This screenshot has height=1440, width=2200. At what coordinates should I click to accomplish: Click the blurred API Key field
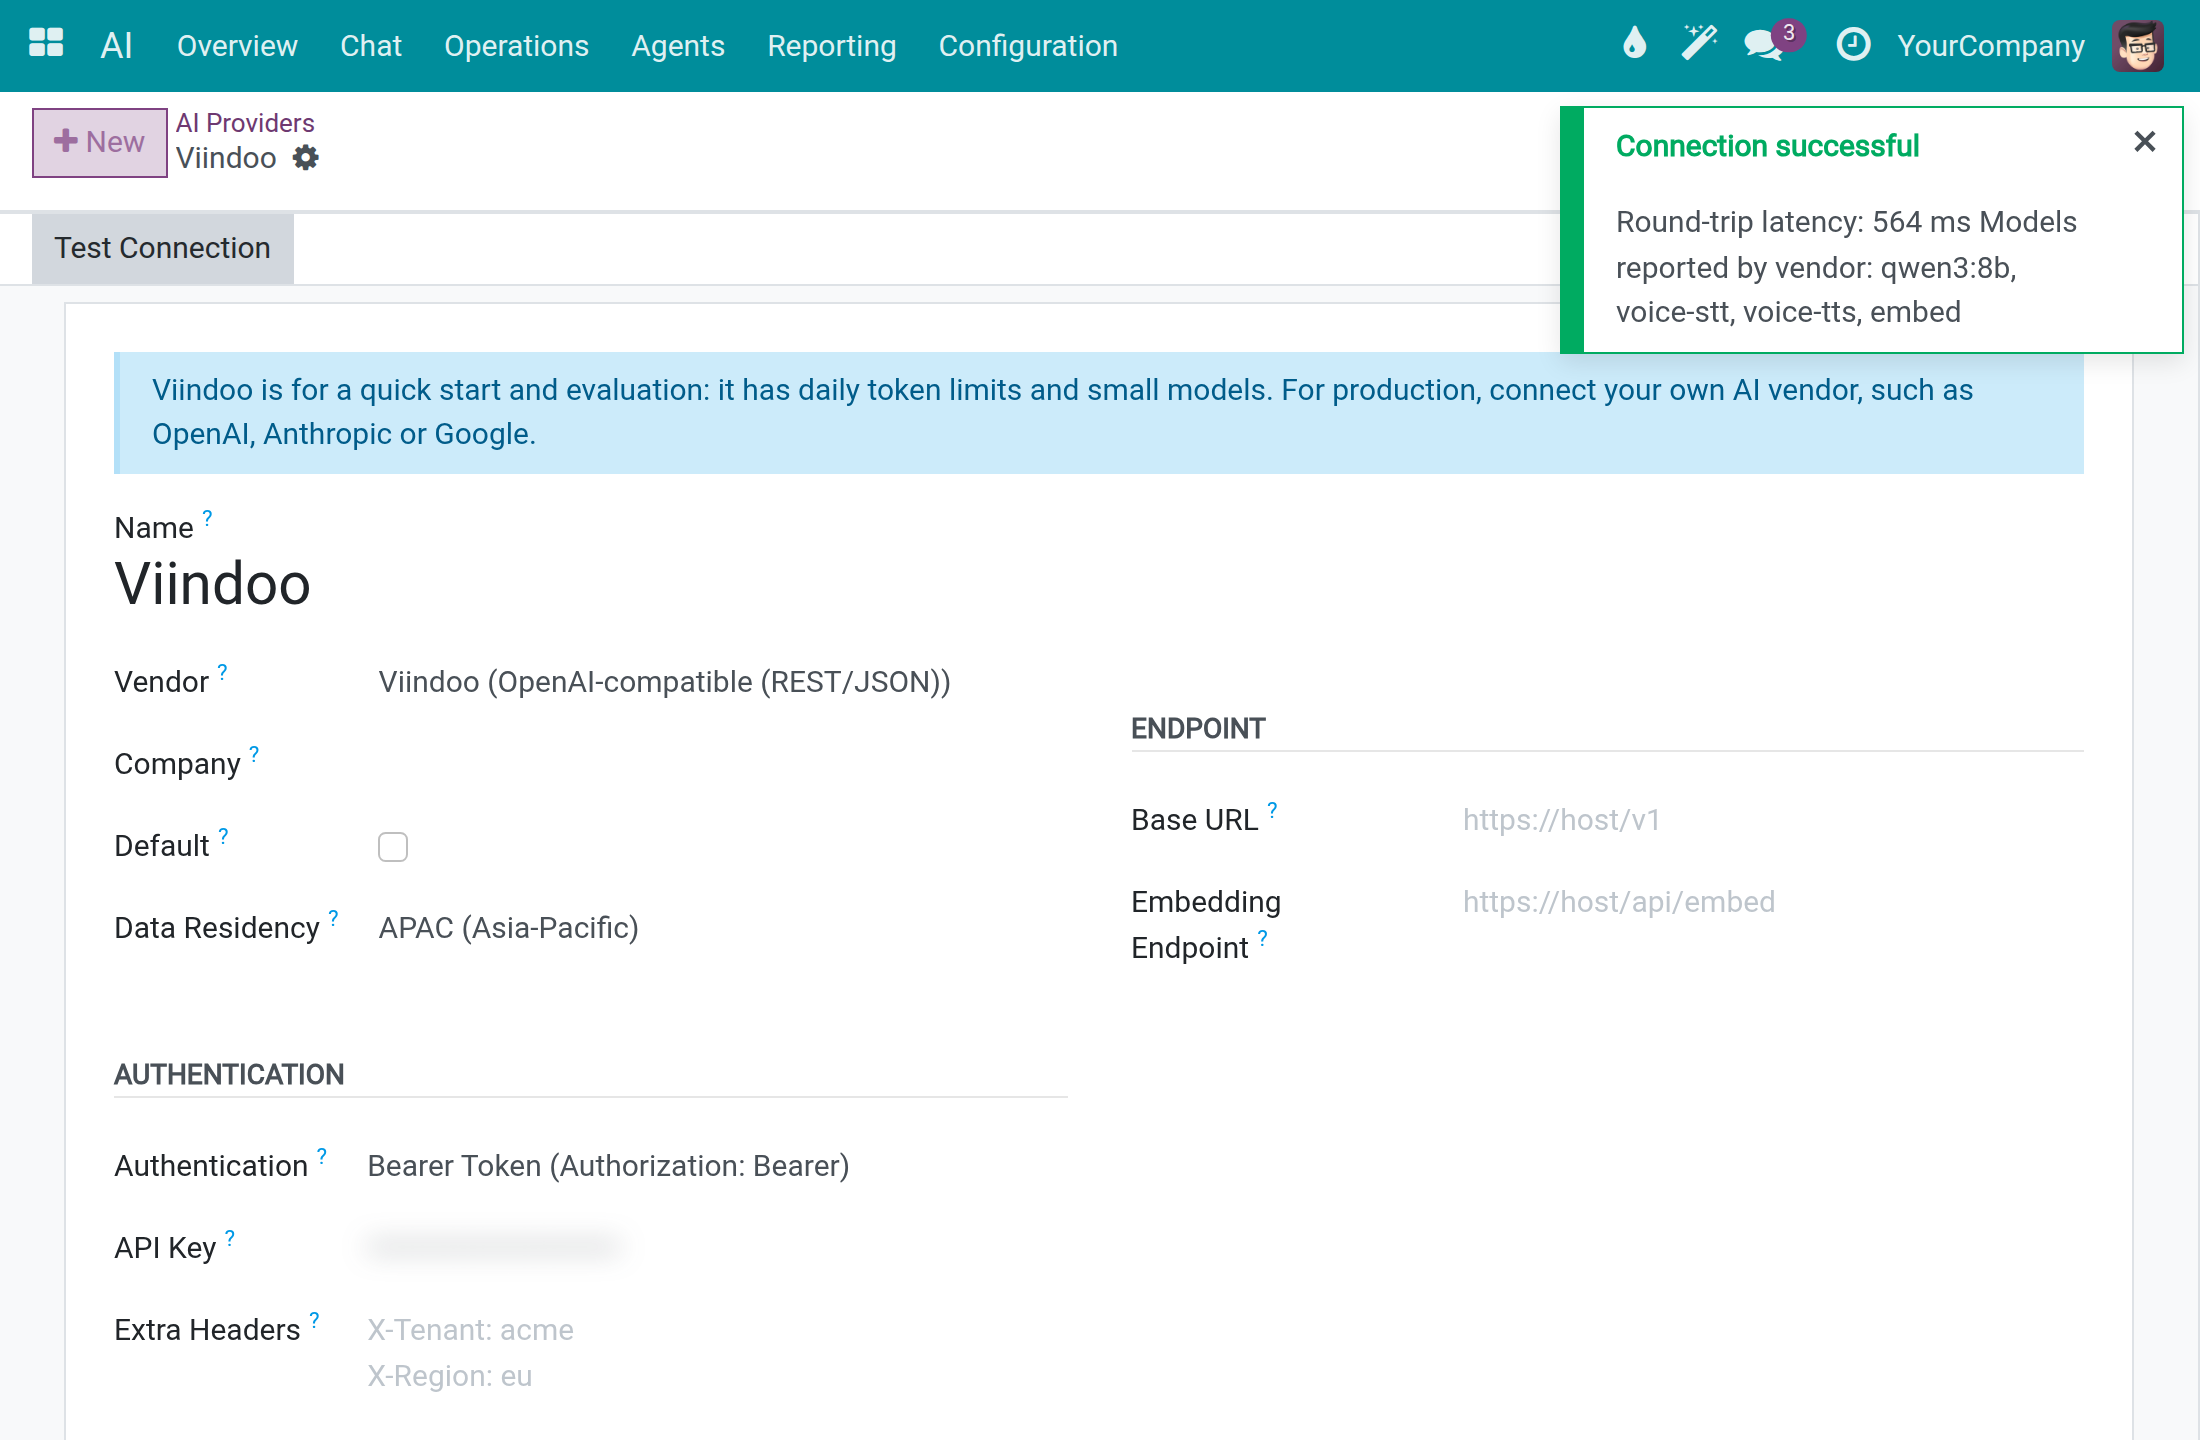click(x=495, y=1246)
